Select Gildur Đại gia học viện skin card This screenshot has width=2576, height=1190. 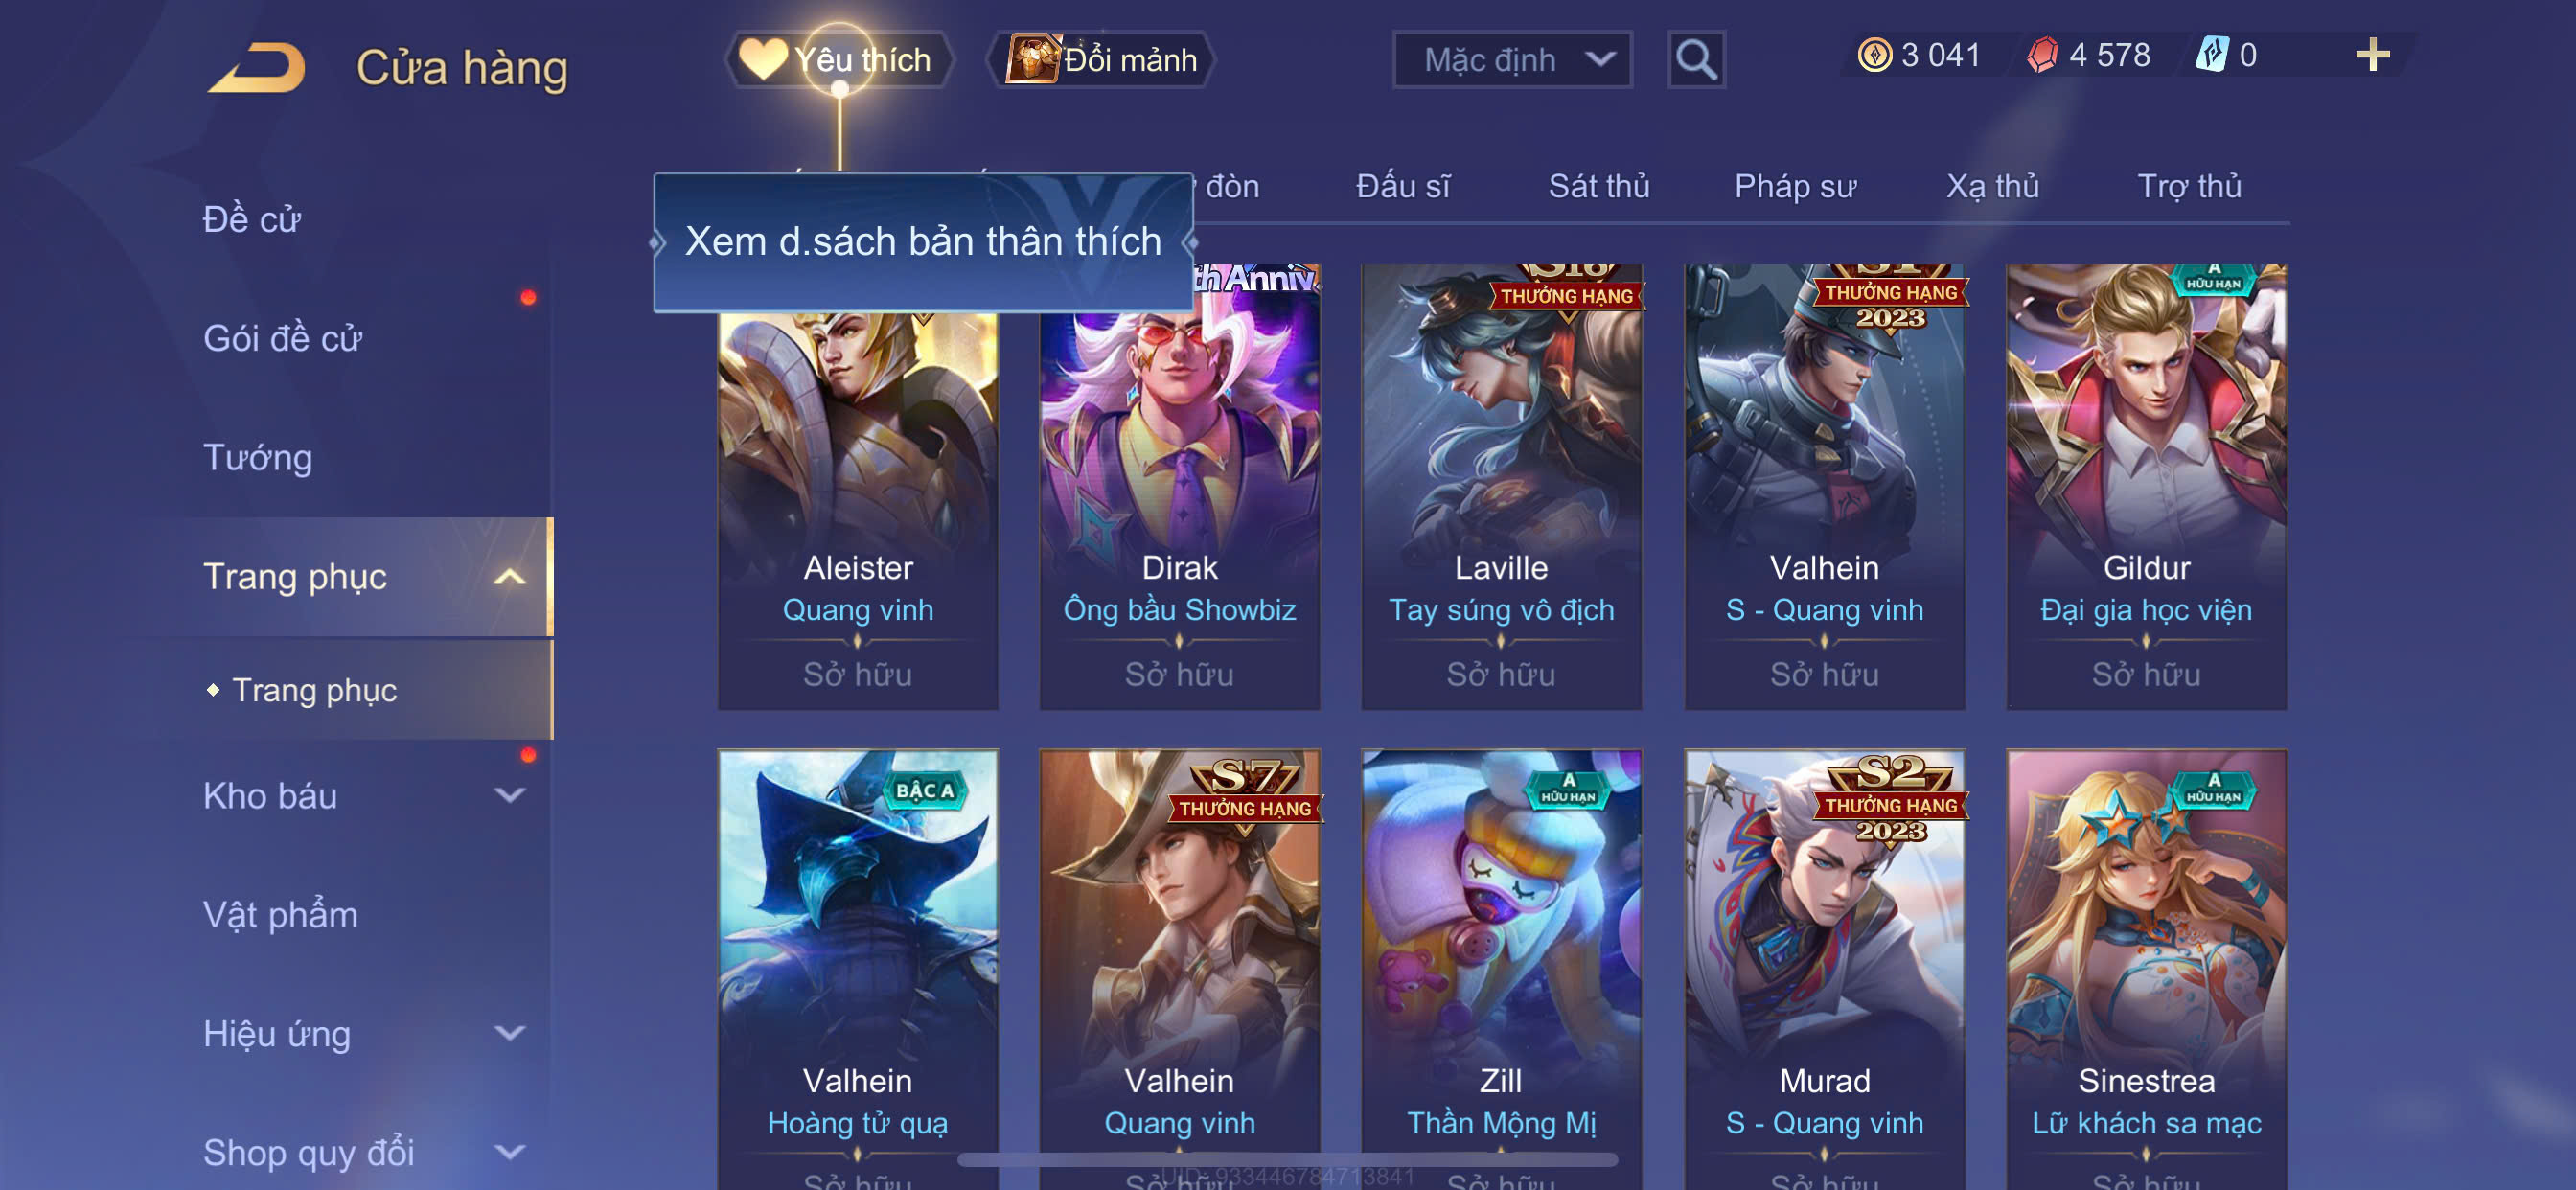2146,487
